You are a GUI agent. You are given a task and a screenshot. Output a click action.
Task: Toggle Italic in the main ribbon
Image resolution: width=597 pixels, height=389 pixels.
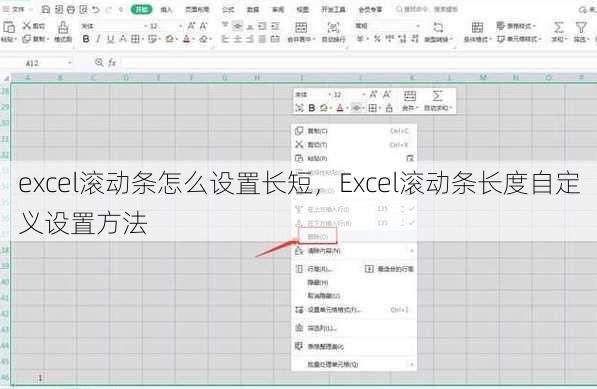(98, 39)
